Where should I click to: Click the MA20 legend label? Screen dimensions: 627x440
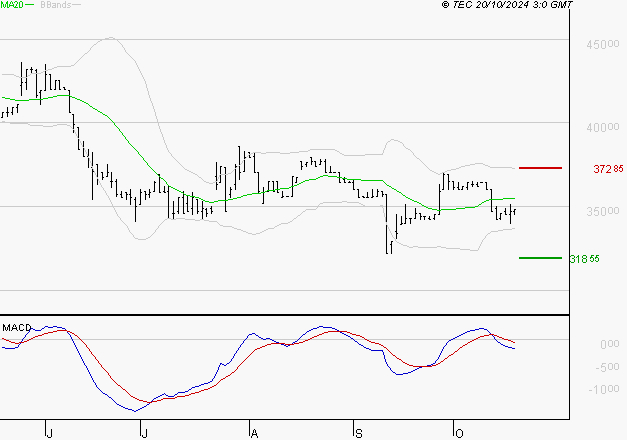12,5
